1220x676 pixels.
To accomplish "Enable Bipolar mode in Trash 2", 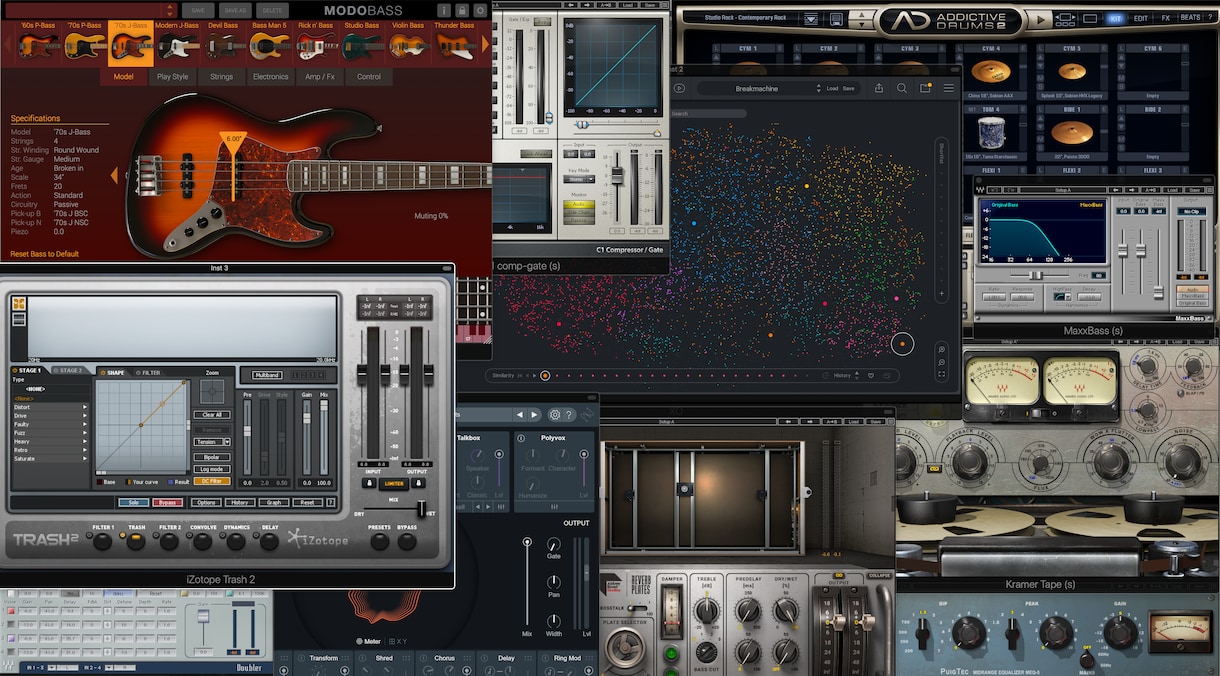I will point(211,457).
